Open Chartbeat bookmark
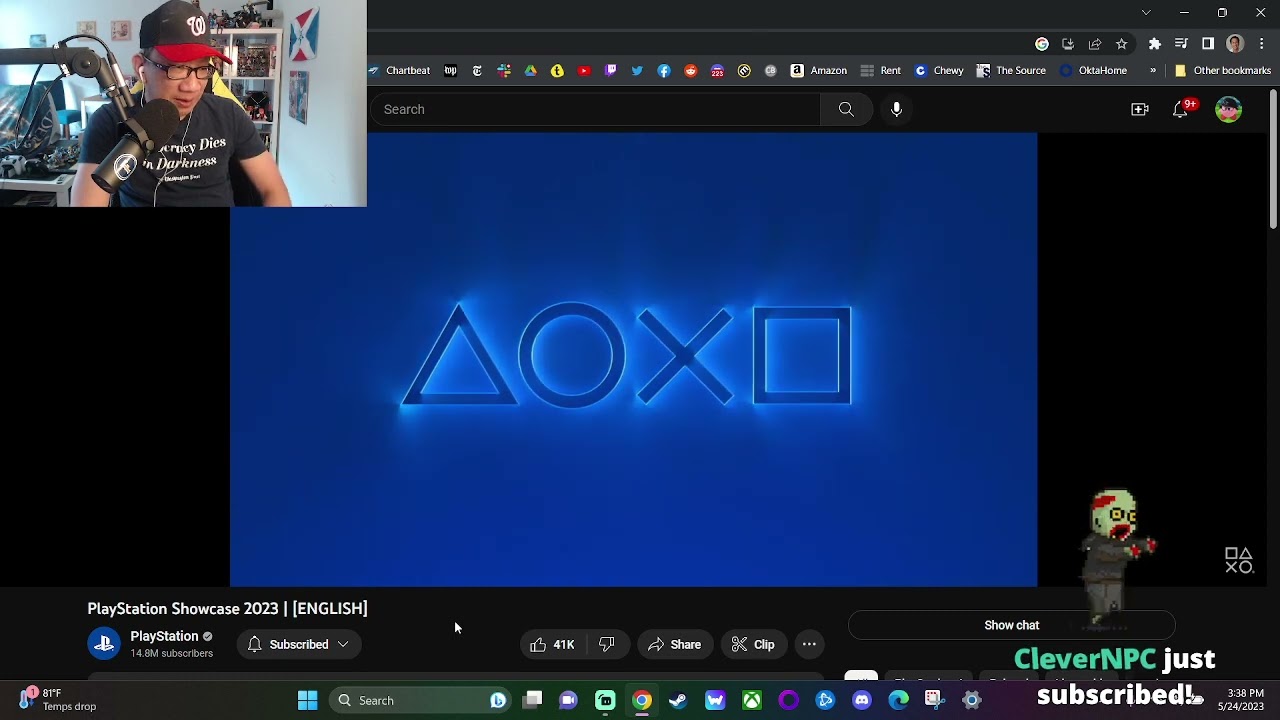The image size is (1280, 720). (x=399, y=71)
